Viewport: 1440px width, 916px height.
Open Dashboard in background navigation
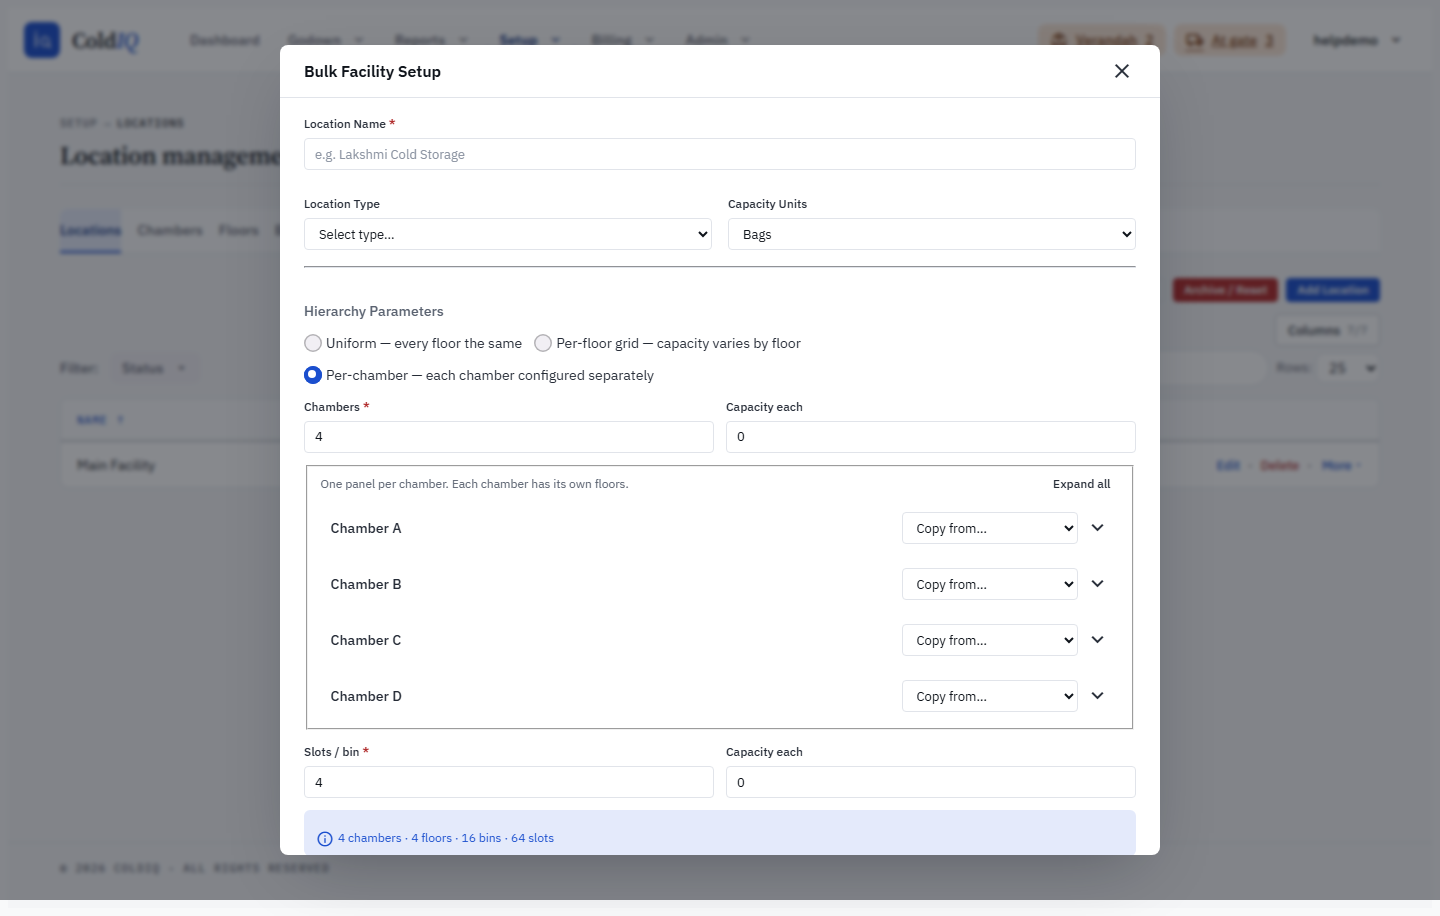225,40
